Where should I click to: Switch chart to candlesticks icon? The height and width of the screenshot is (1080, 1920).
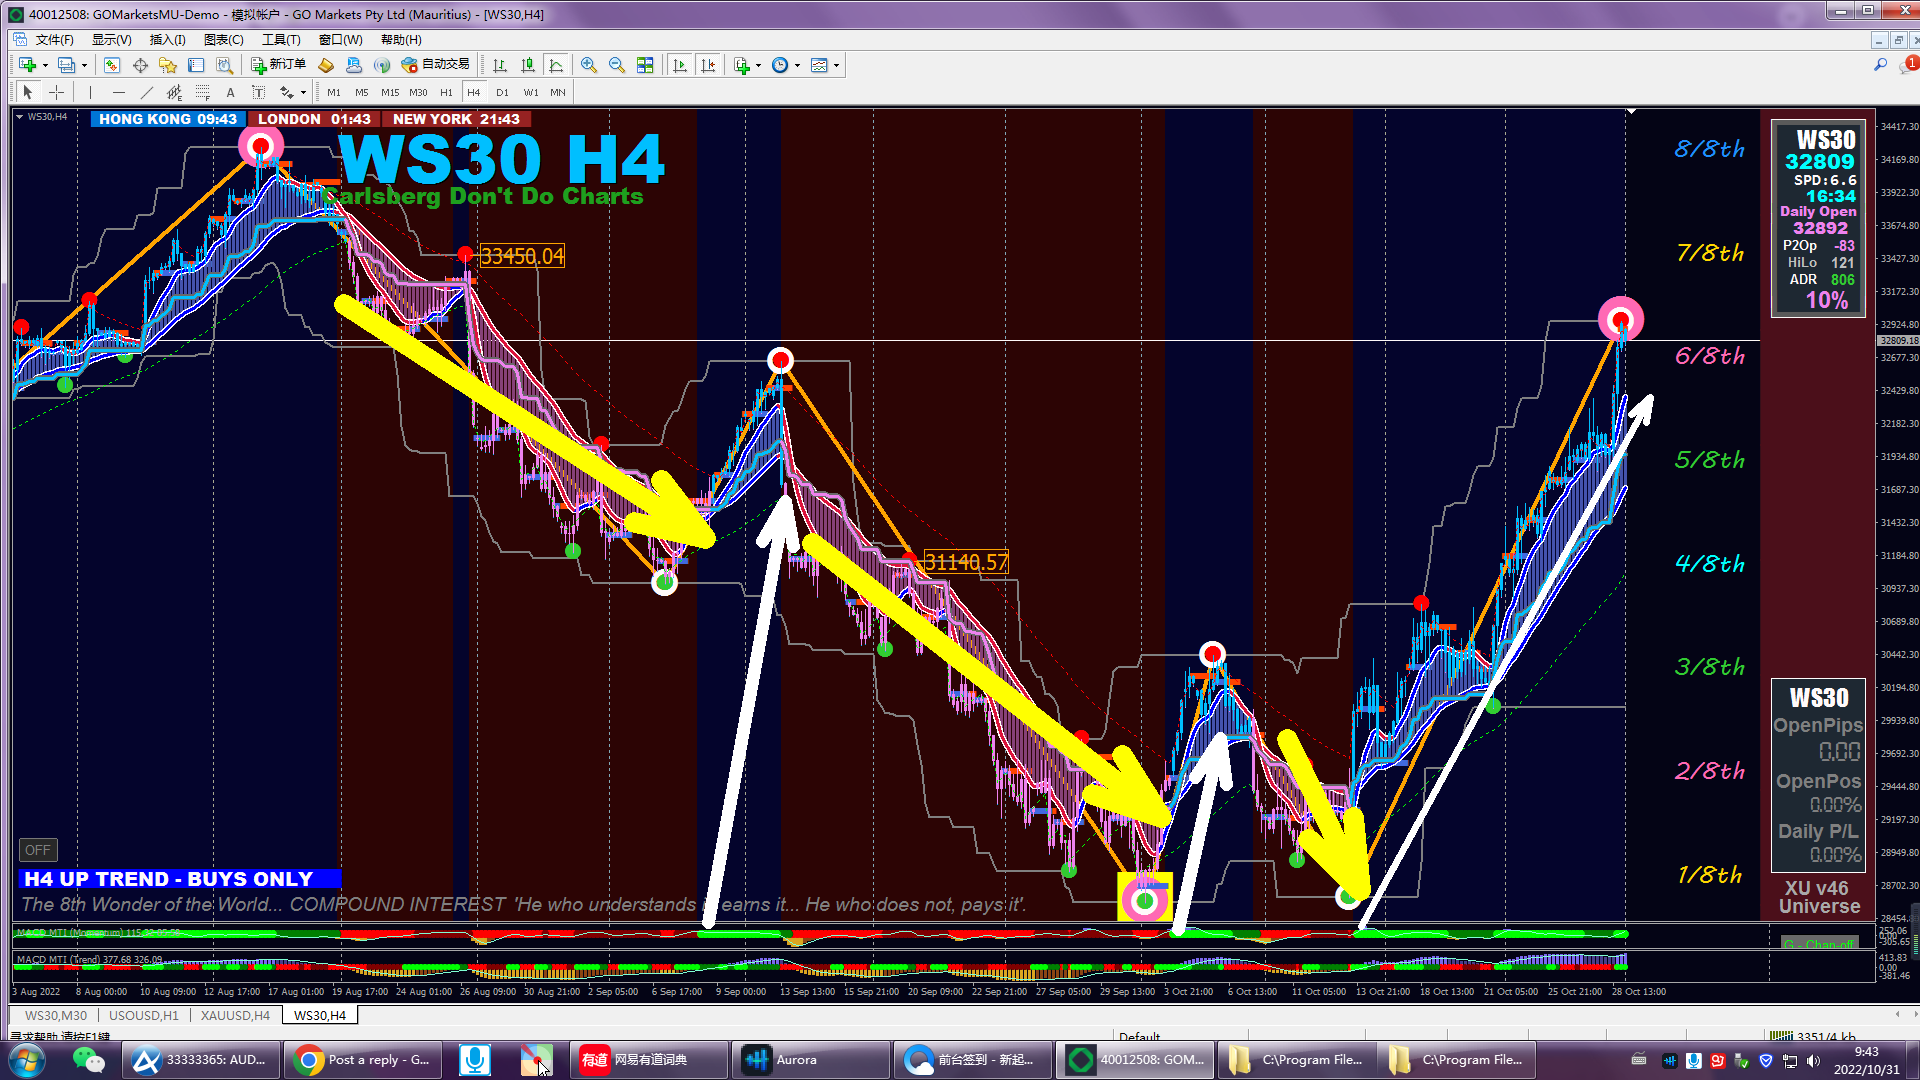click(x=528, y=65)
